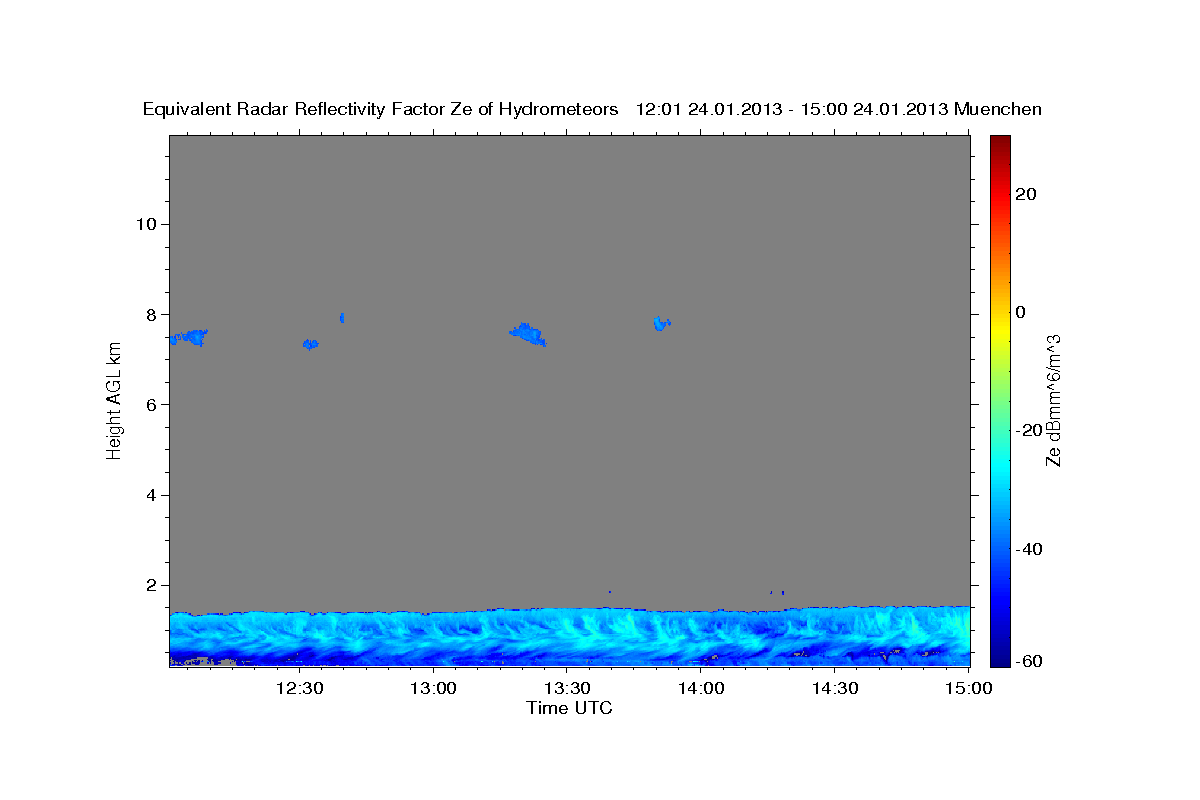Screen dimensions: 1200x800
Task: Click the 13:00 time tick label
Action: pyautogui.click(x=434, y=688)
